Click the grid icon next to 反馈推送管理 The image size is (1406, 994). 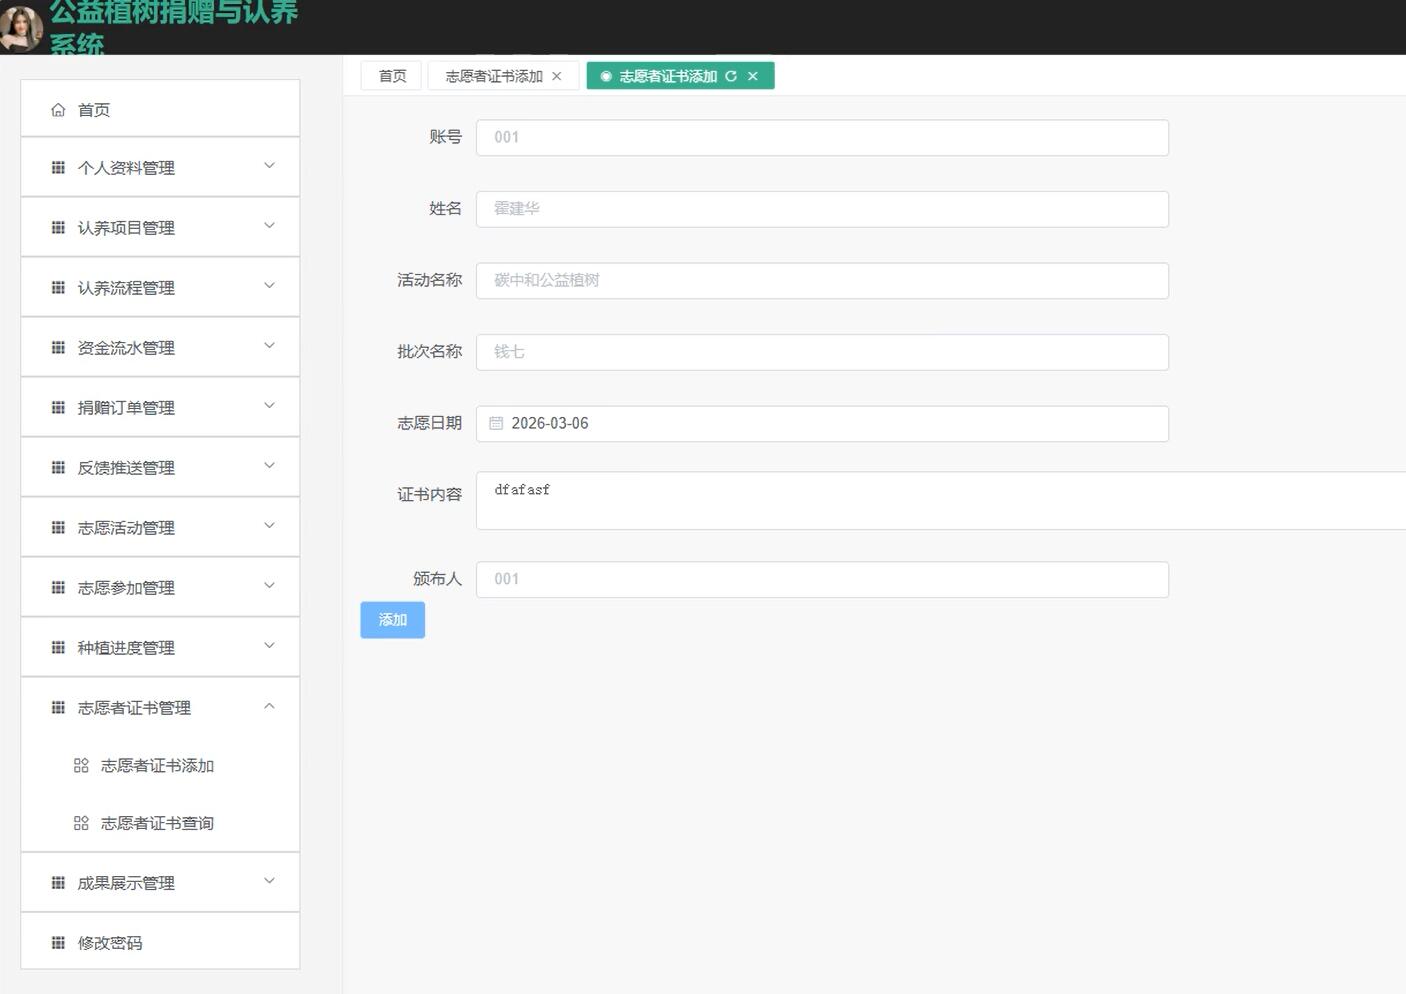coord(58,468)
